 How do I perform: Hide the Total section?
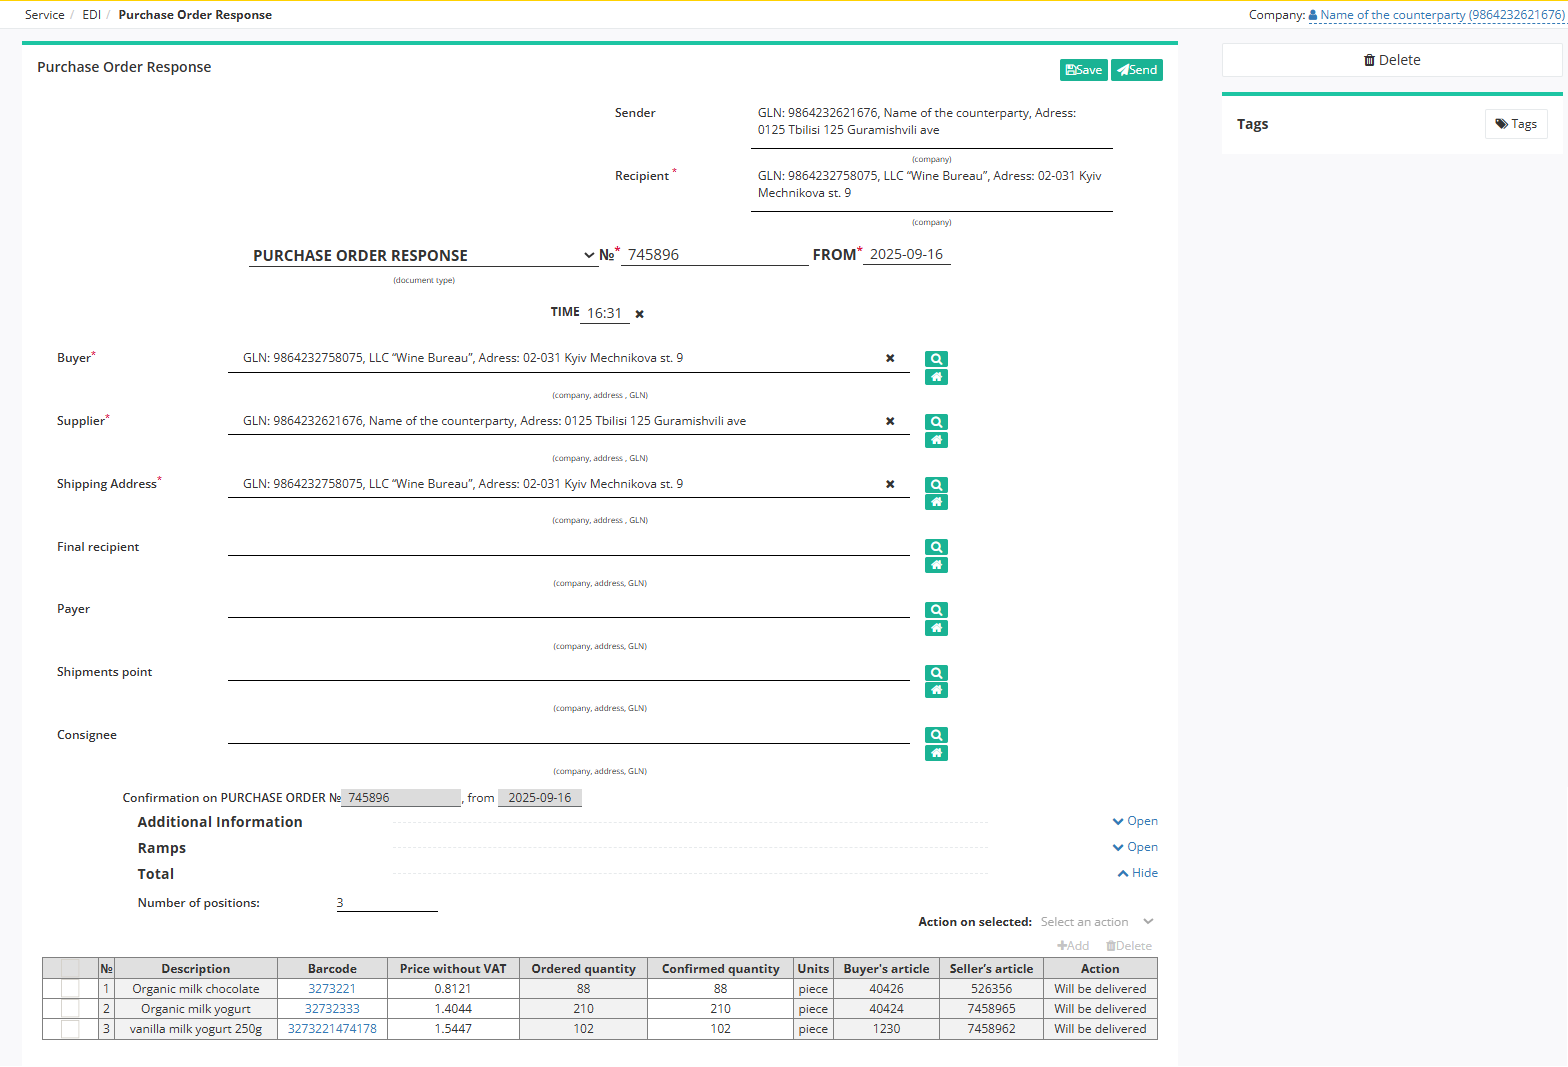click(1138, 873)
